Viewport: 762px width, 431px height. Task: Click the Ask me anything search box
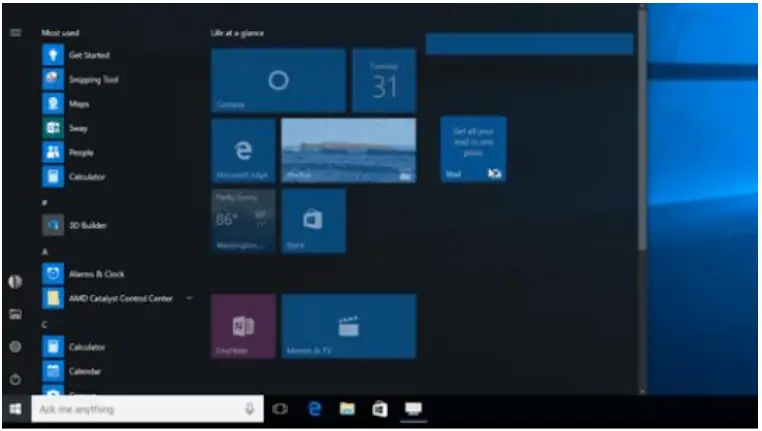click(x=147, y=409)
